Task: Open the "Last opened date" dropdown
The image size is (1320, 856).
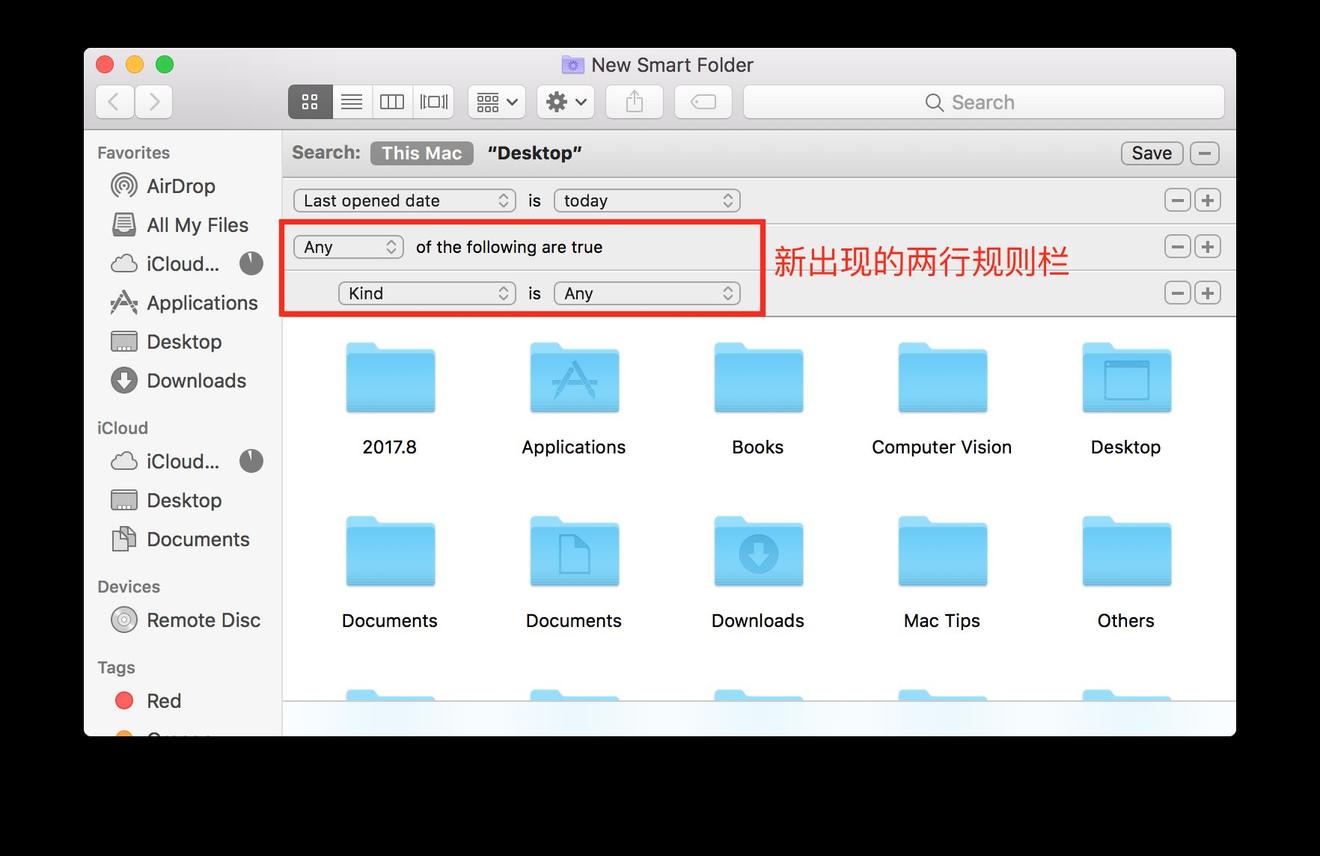Action: tap(404, 200)
